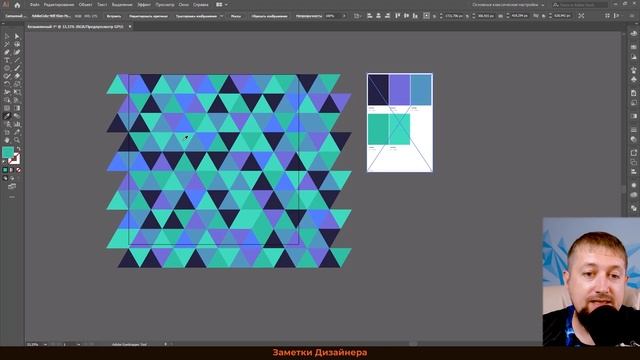Select the Magic Wand tool

7,44
